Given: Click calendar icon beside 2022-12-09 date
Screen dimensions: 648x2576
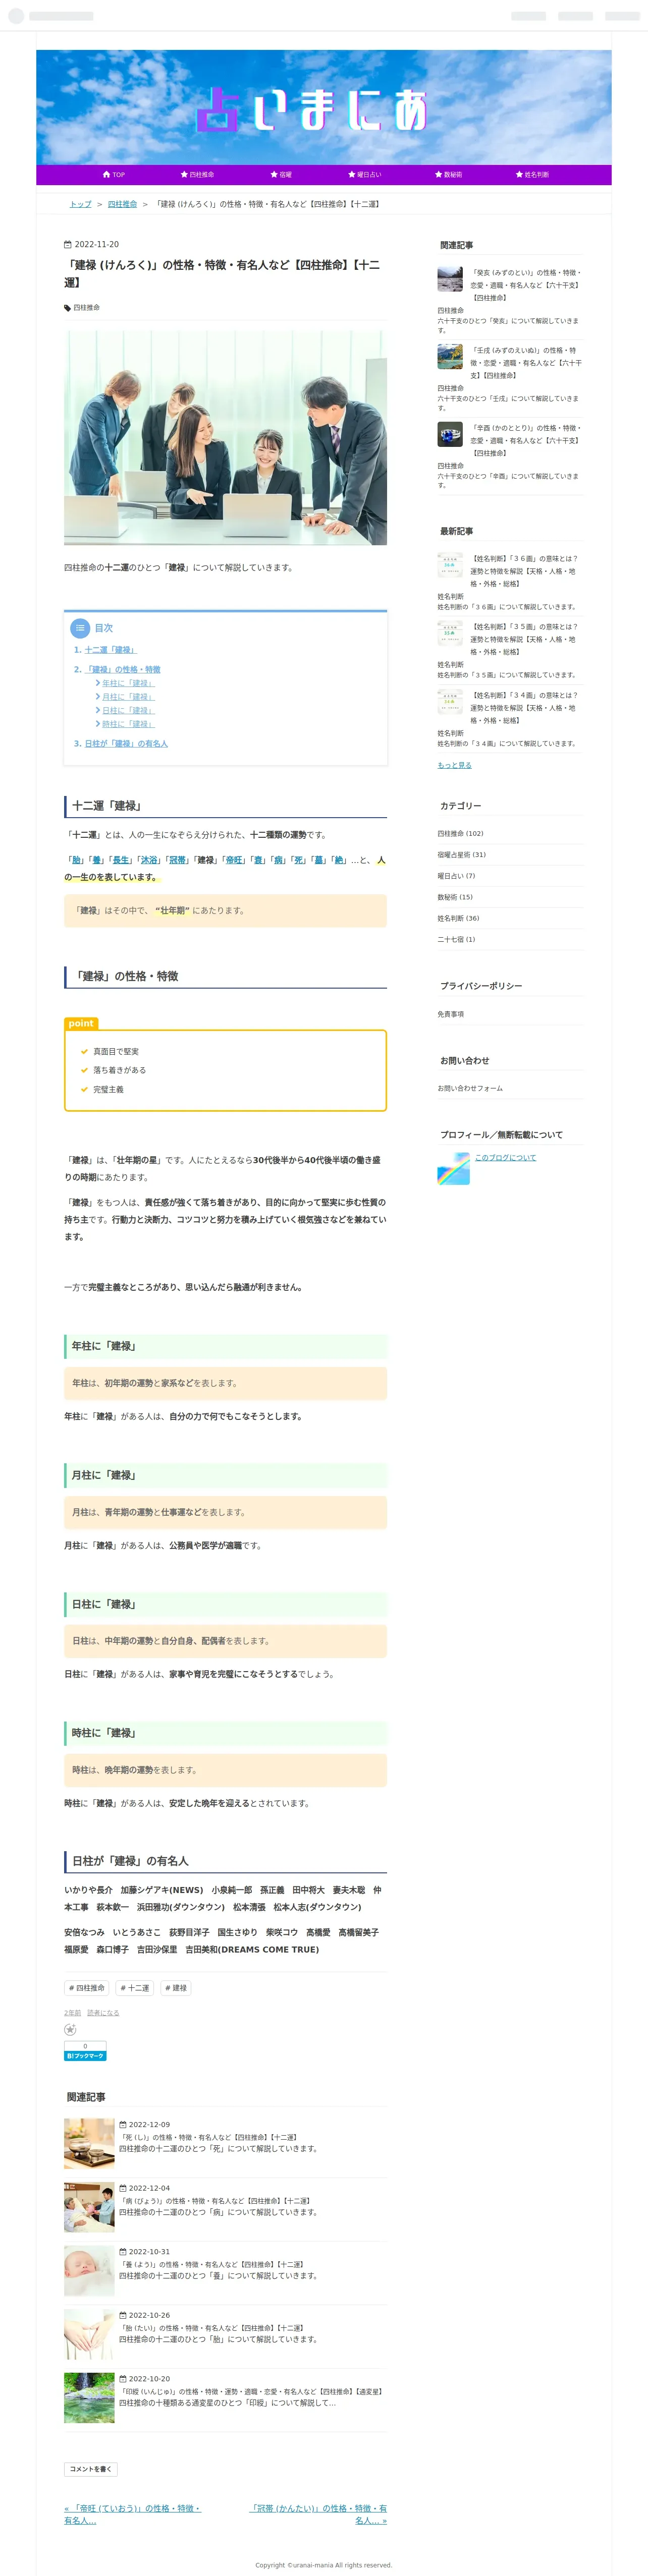Looking at the screenshot, I should tap(123, 2124).
